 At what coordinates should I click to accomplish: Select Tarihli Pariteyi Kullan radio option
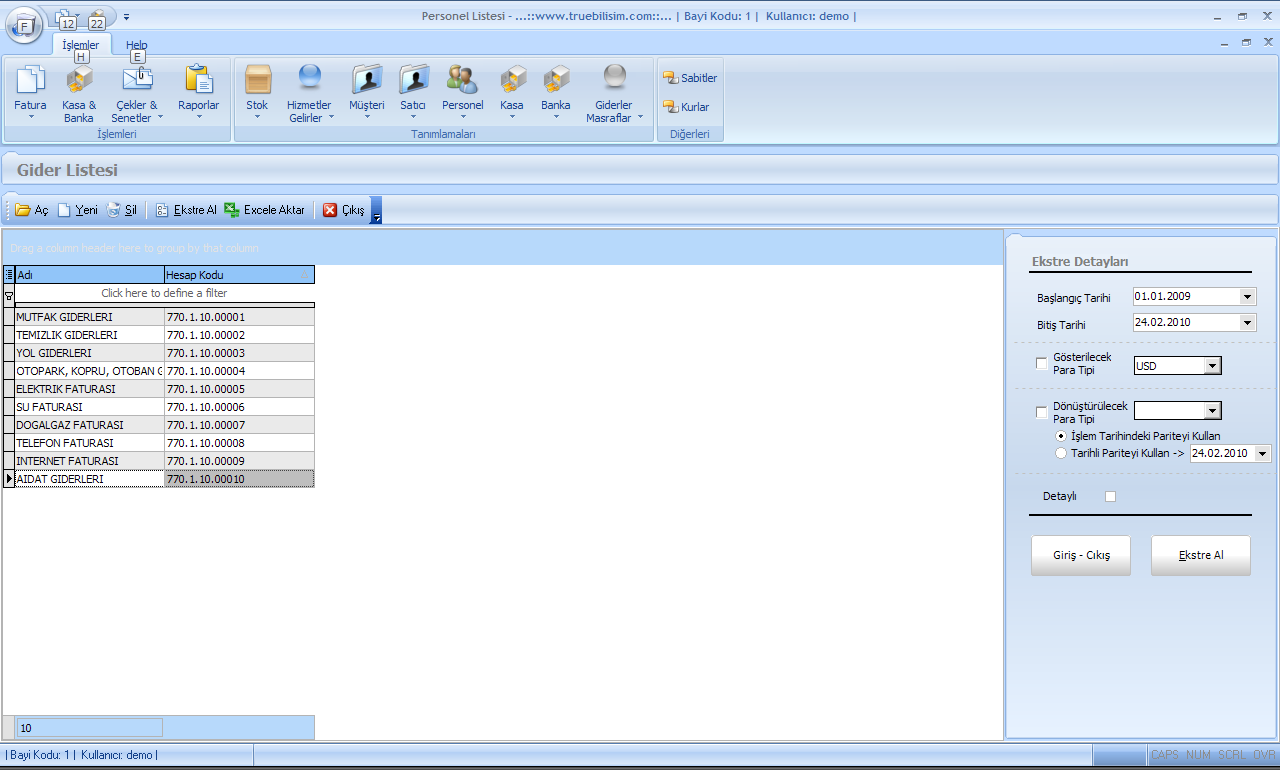coord(1061,453)
